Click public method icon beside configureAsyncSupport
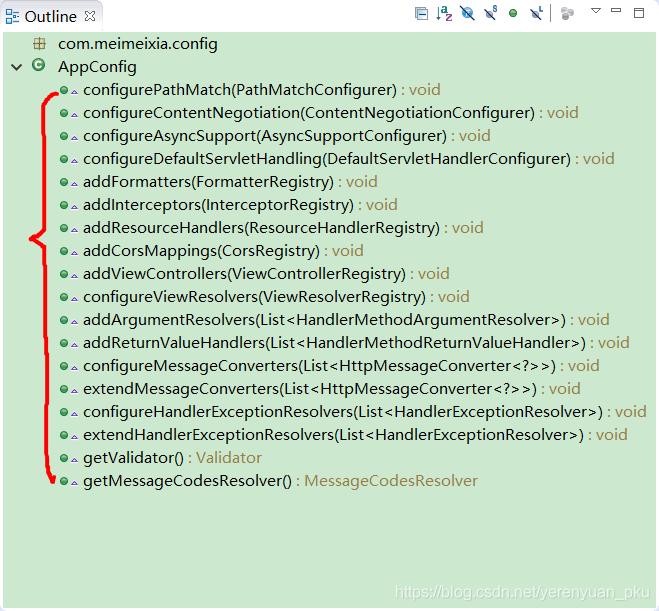This screenshot has height=611, width=659. tap(64, 136)
